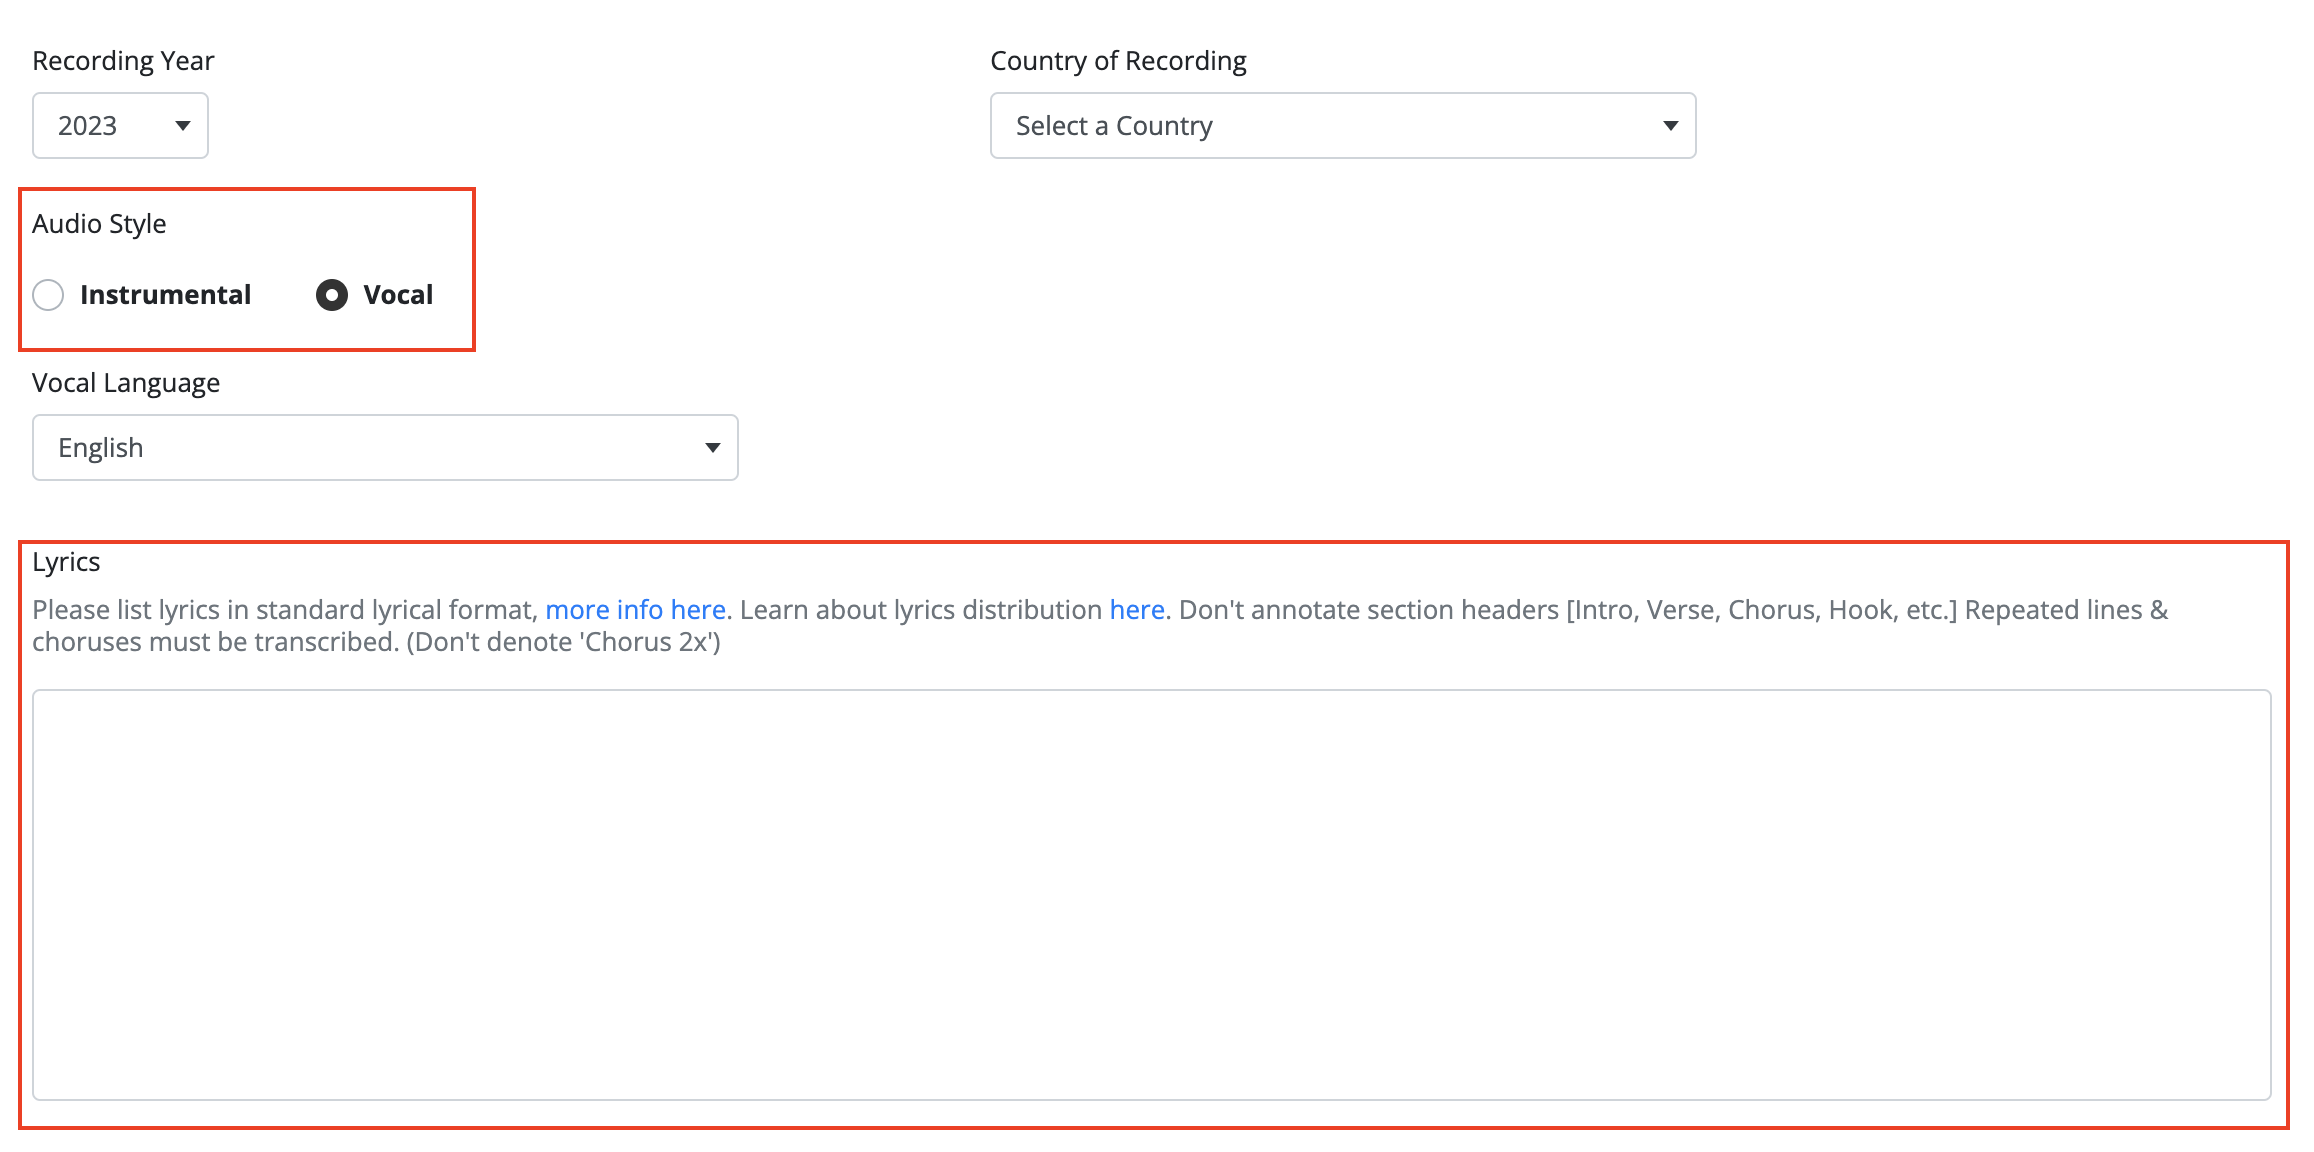Select the Vocal radio button

332,295
